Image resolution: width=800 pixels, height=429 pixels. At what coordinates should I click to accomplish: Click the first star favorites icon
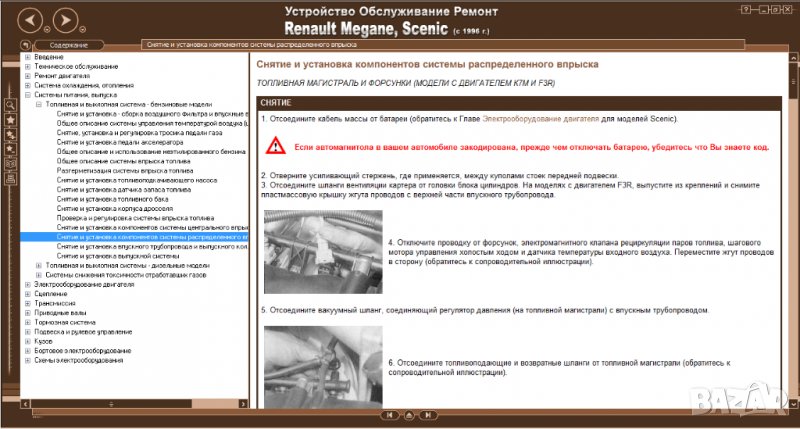tap(10, 119)
